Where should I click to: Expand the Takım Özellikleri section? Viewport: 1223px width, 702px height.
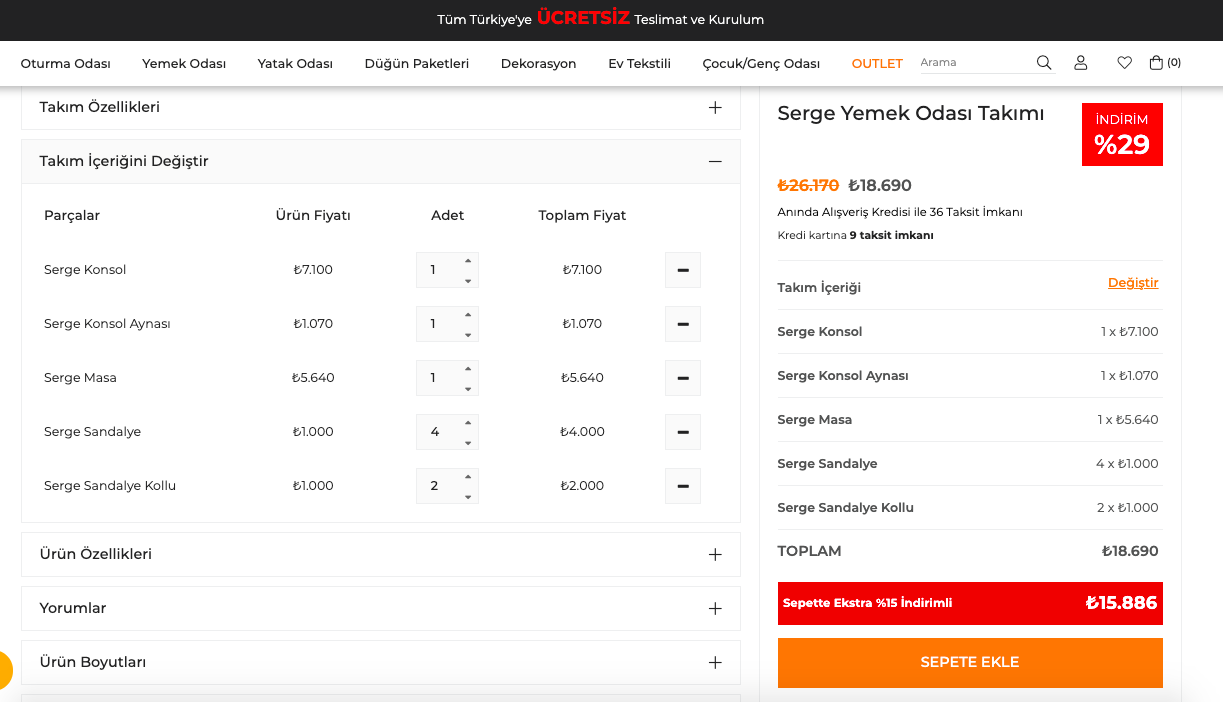click(x=381, y=107)
